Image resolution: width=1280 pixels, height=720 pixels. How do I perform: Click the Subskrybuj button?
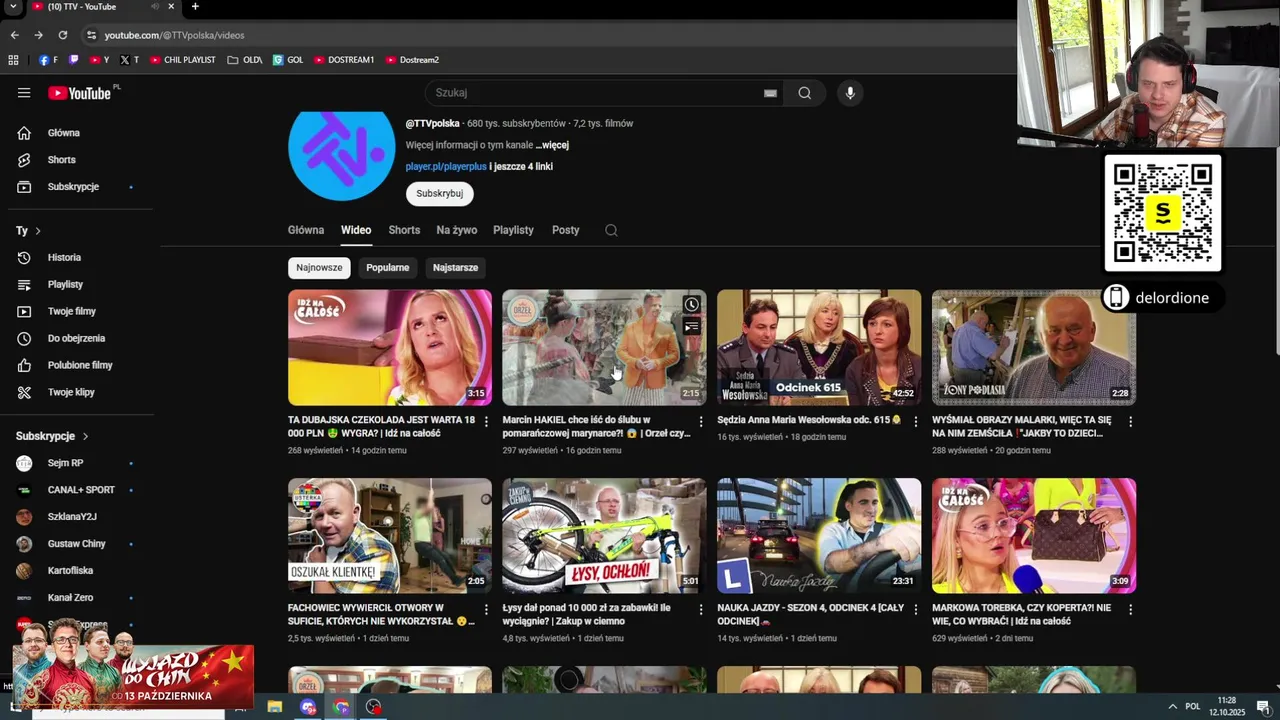point(439,194)
